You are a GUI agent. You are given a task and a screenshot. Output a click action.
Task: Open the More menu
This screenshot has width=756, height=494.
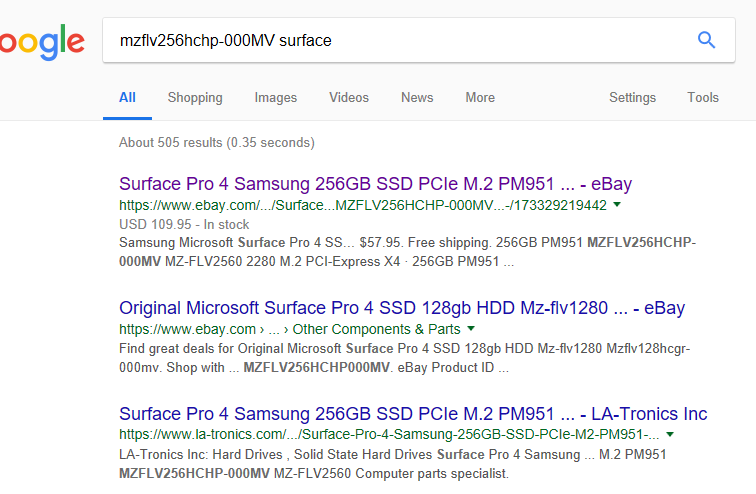[480, 98]
